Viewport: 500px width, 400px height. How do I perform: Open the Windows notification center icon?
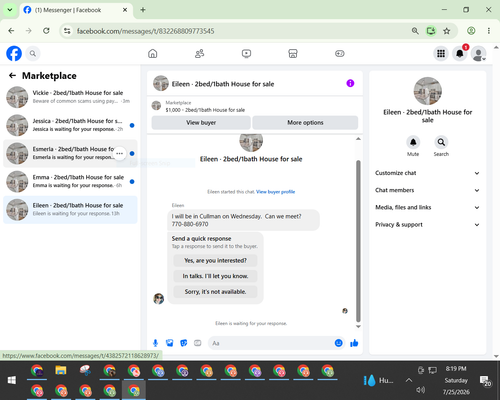[485, 380]
